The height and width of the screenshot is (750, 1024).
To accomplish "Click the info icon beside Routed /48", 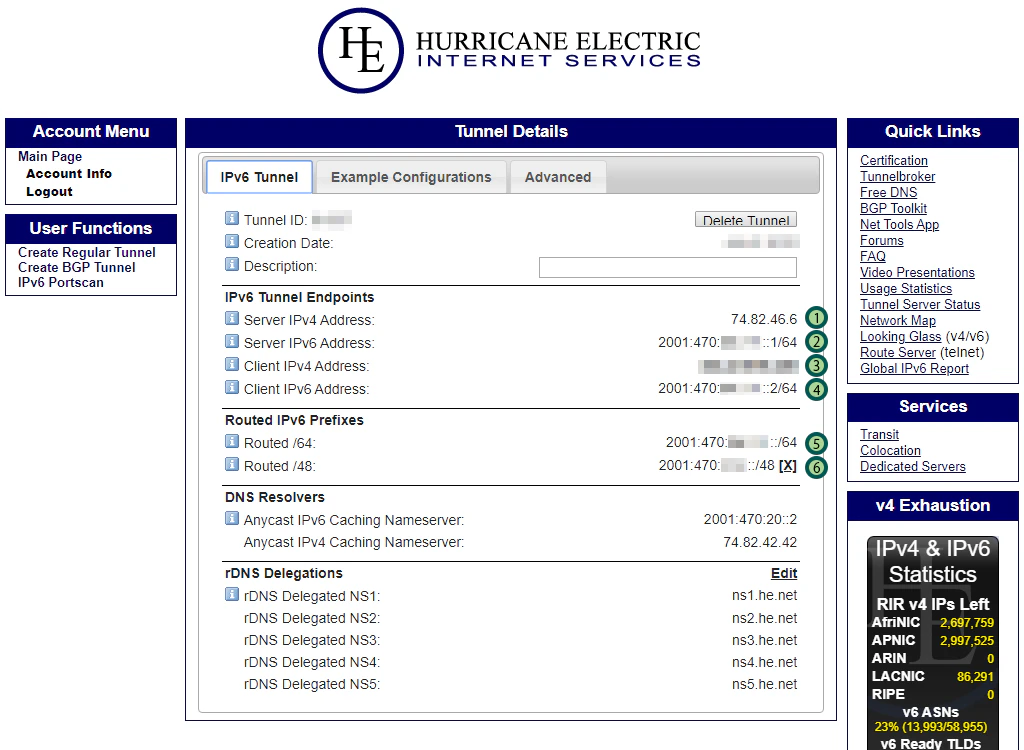I will click(x=232, y=464).
